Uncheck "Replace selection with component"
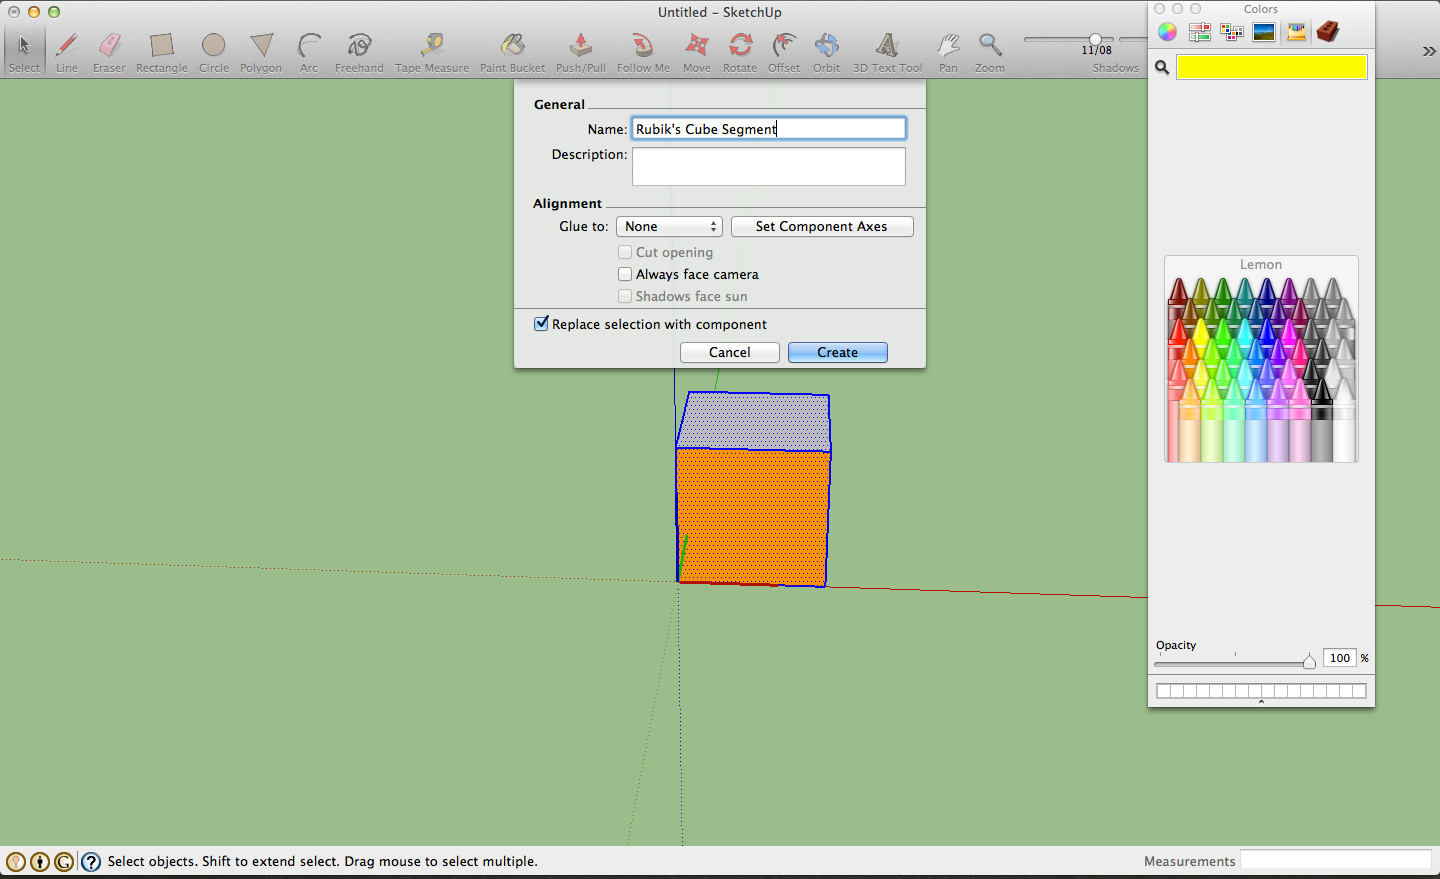This screenshot has width=1440, height=879. click(x=541, y=323)
